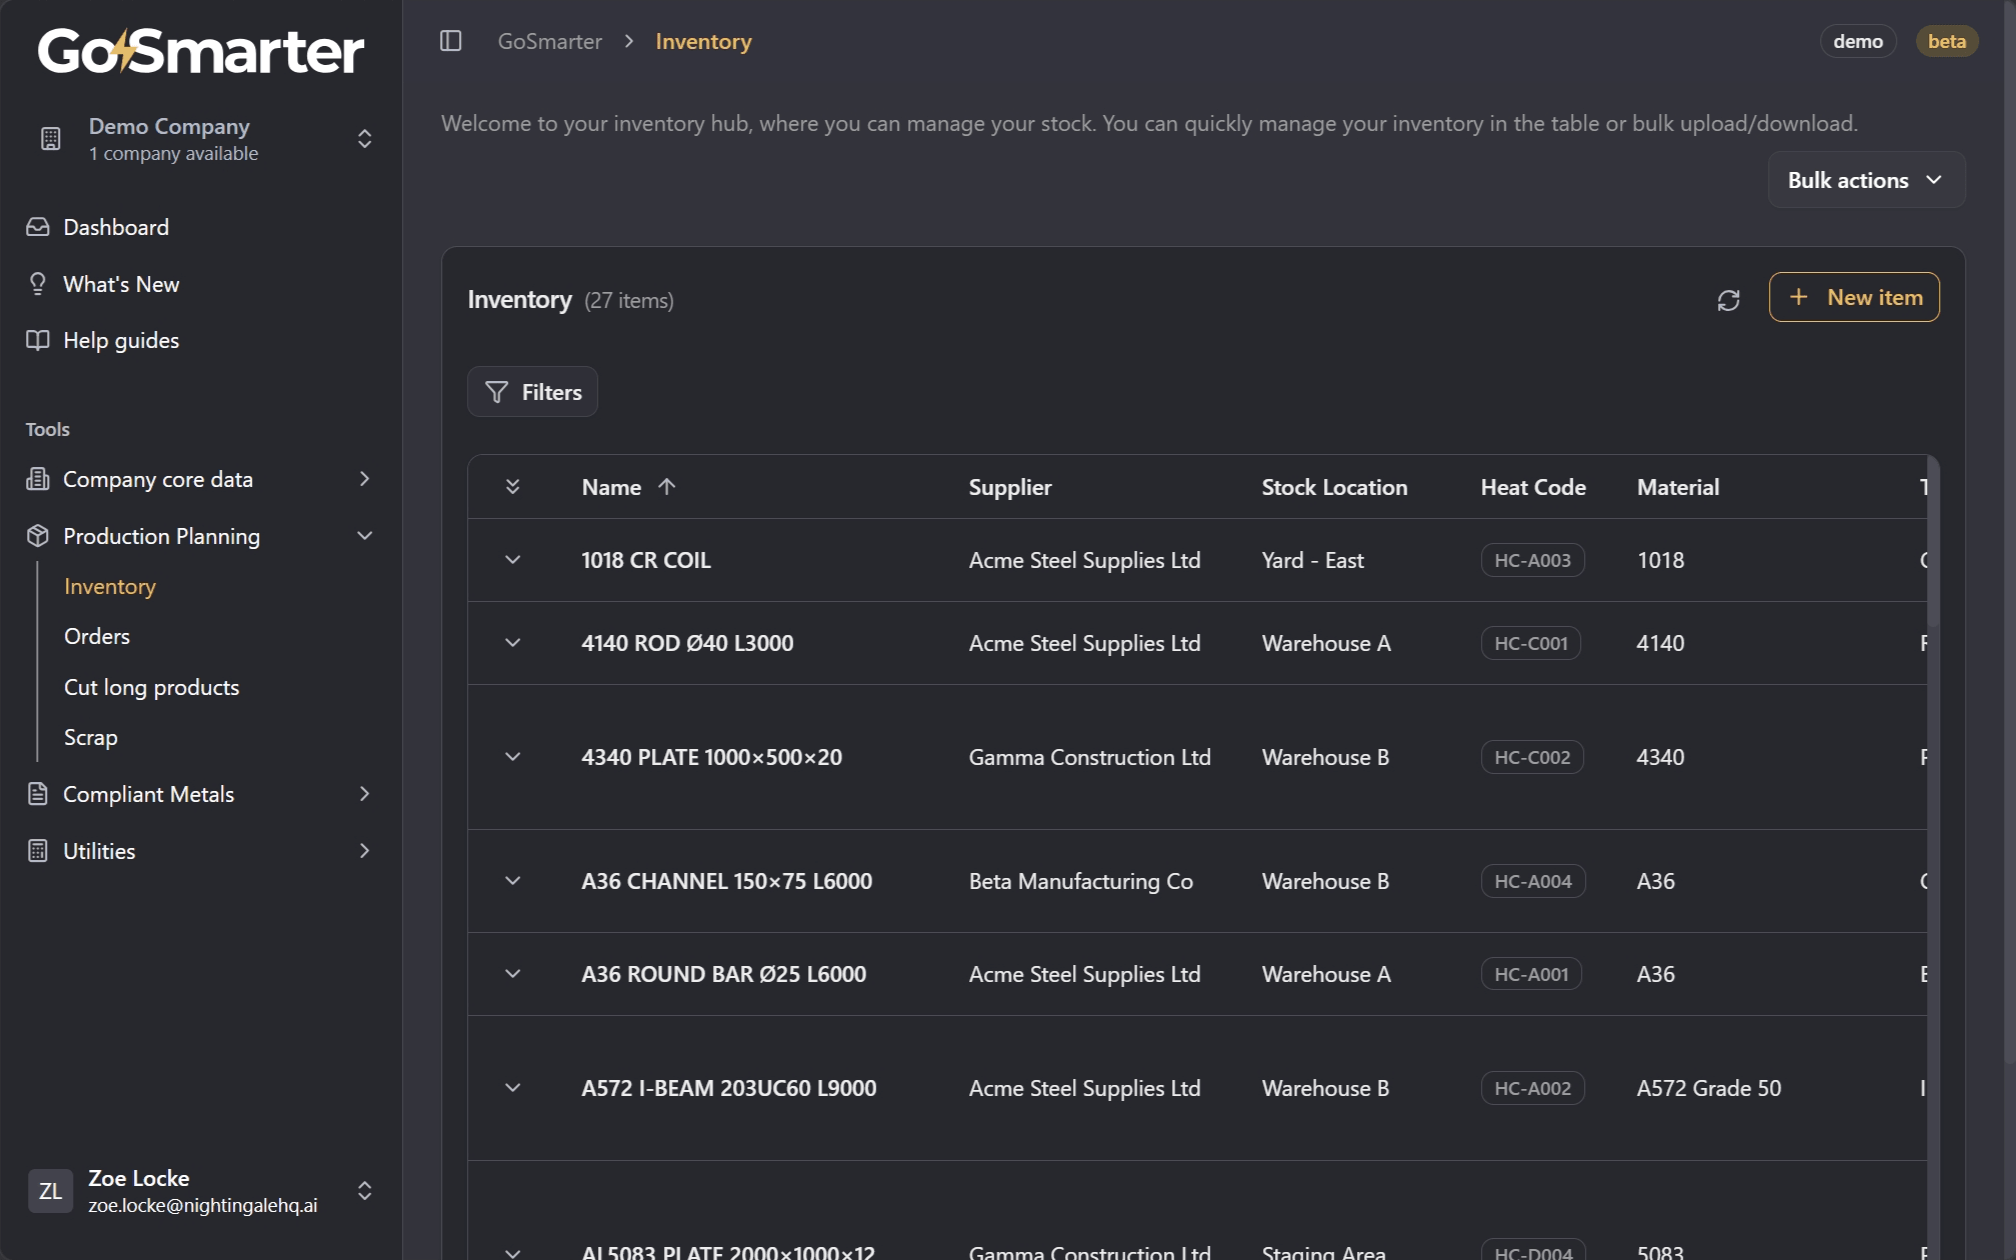Click the Help guides book icon
This screenshot has width=2016, height=1260.
click(x=38, y=340)
